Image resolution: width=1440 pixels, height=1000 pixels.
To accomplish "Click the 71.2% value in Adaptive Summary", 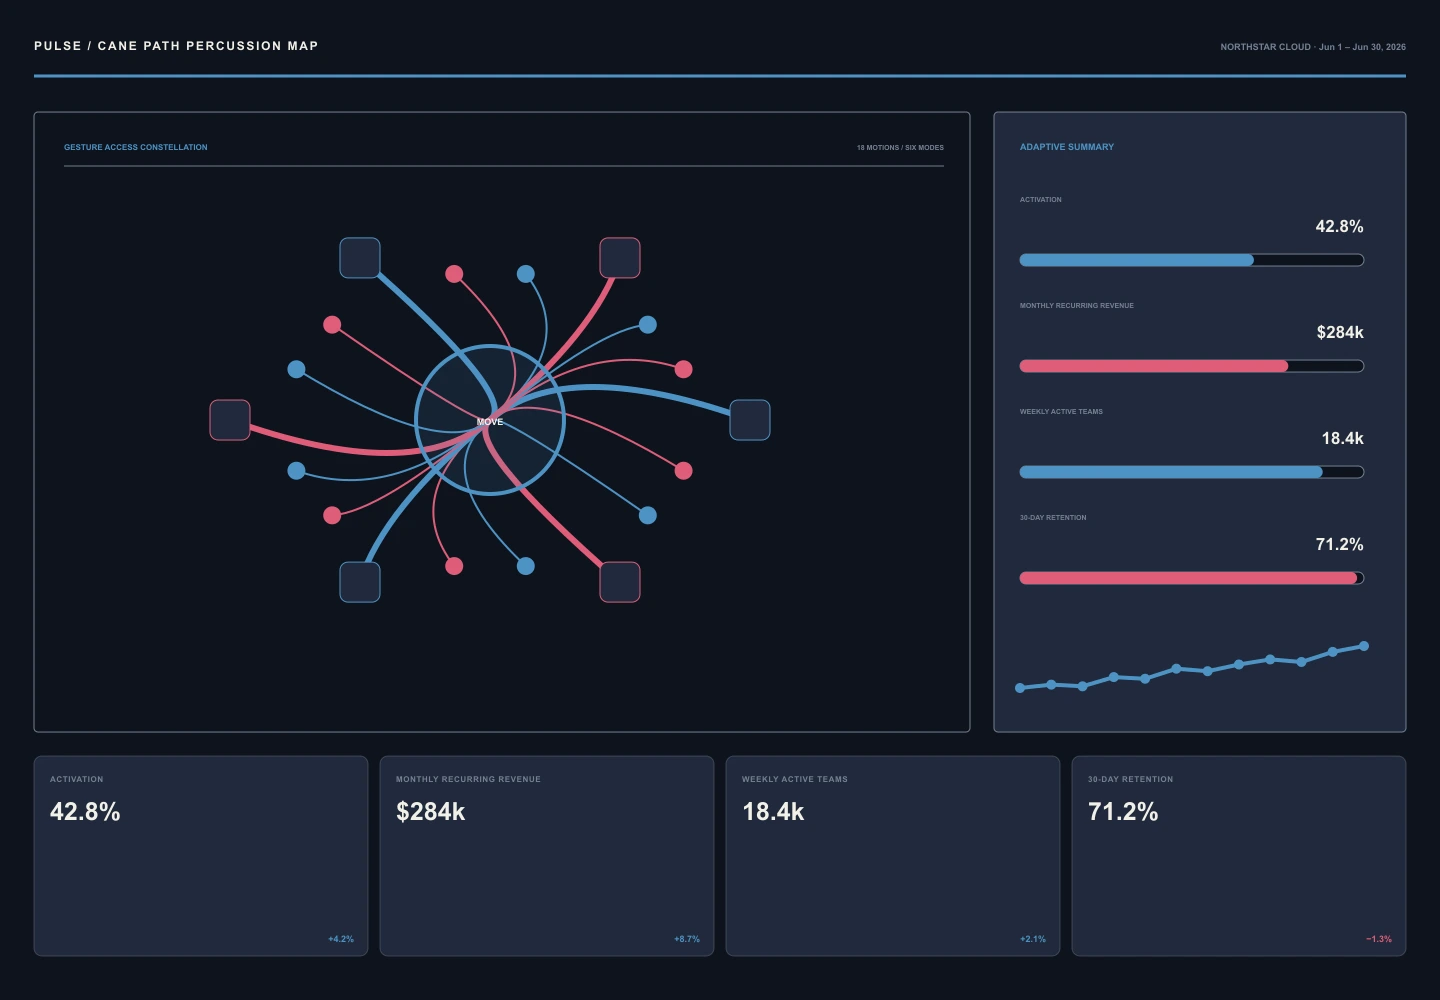I will point(1339,545).
